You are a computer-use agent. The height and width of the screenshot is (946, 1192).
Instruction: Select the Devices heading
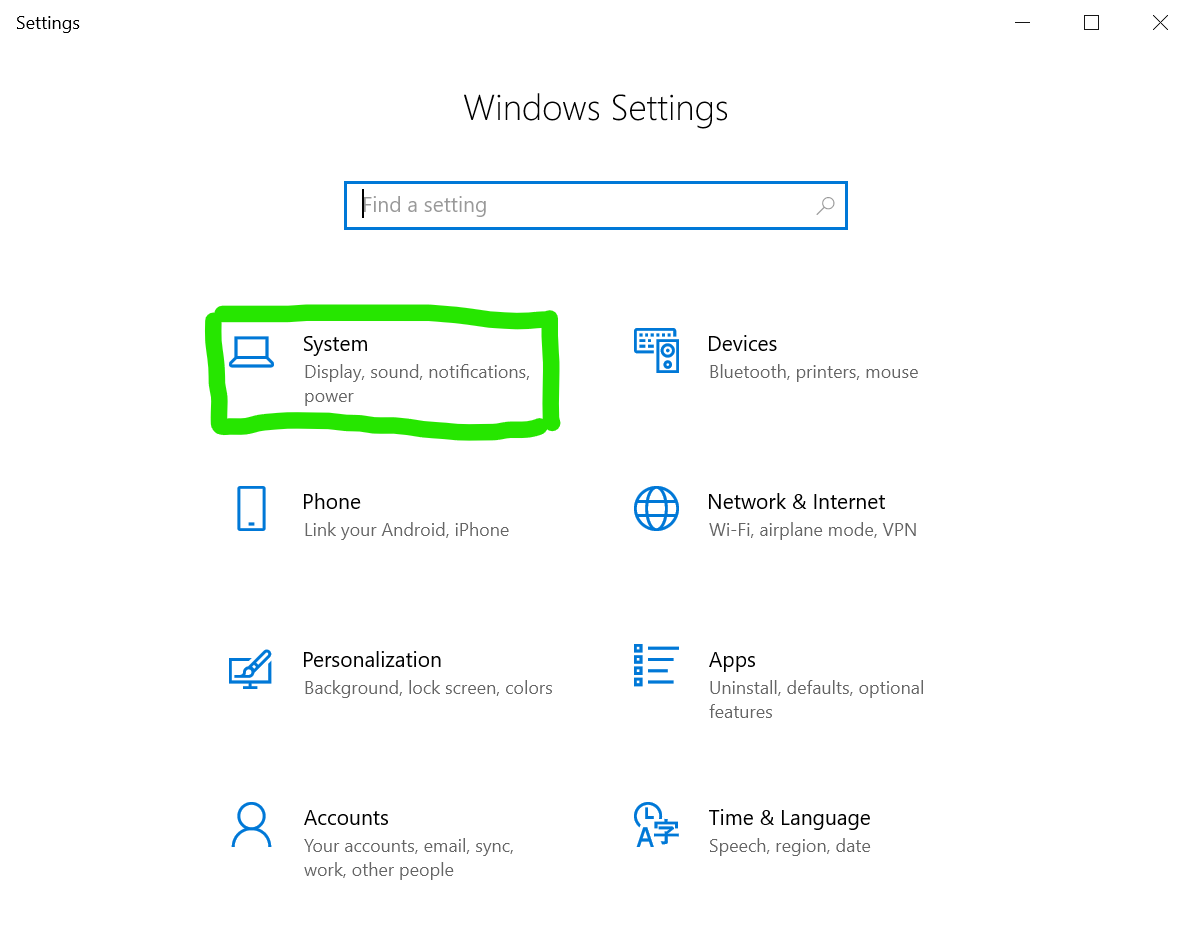pos(742,344)
